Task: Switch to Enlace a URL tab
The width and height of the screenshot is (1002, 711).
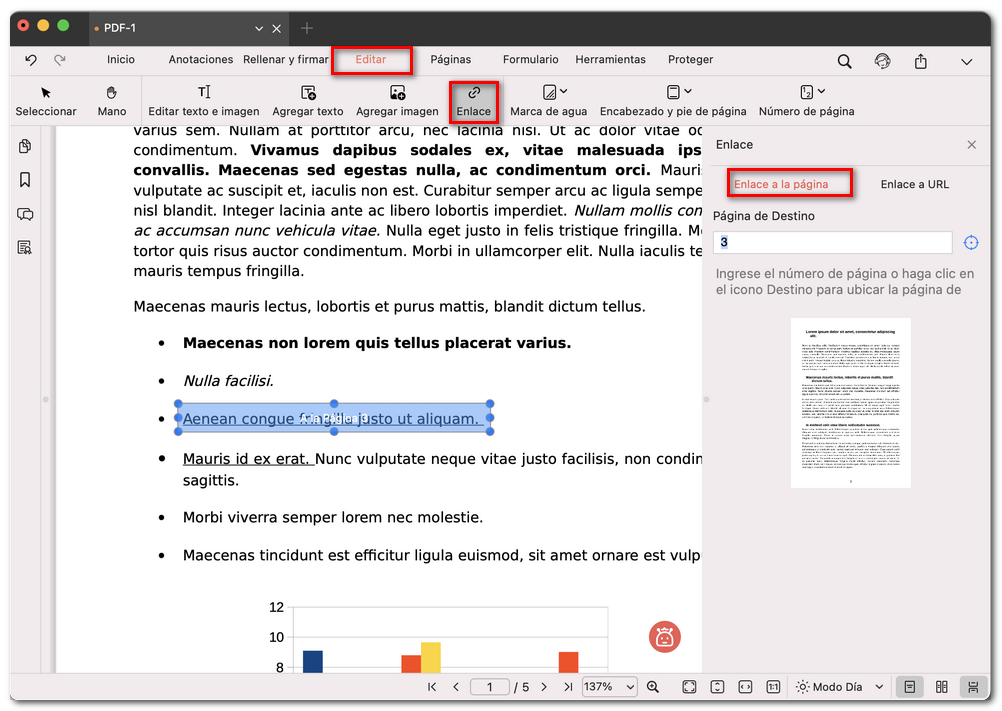Action: point(914,184)
